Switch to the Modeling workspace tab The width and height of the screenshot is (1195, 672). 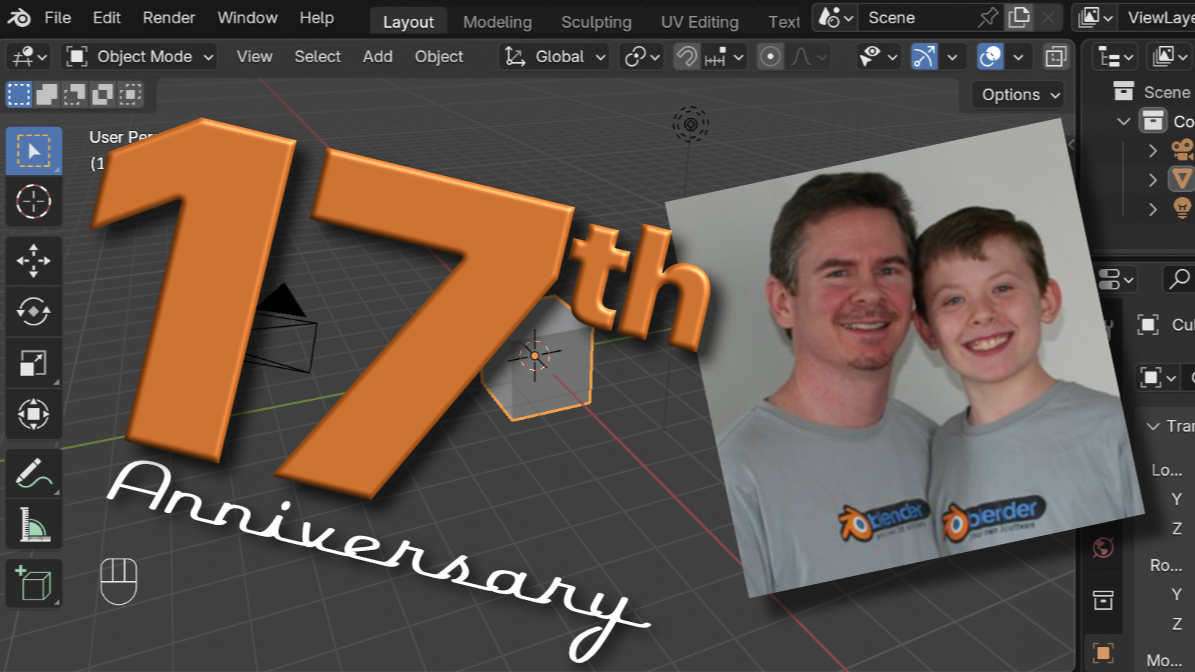pyautogui.click(x=497, y=22)
